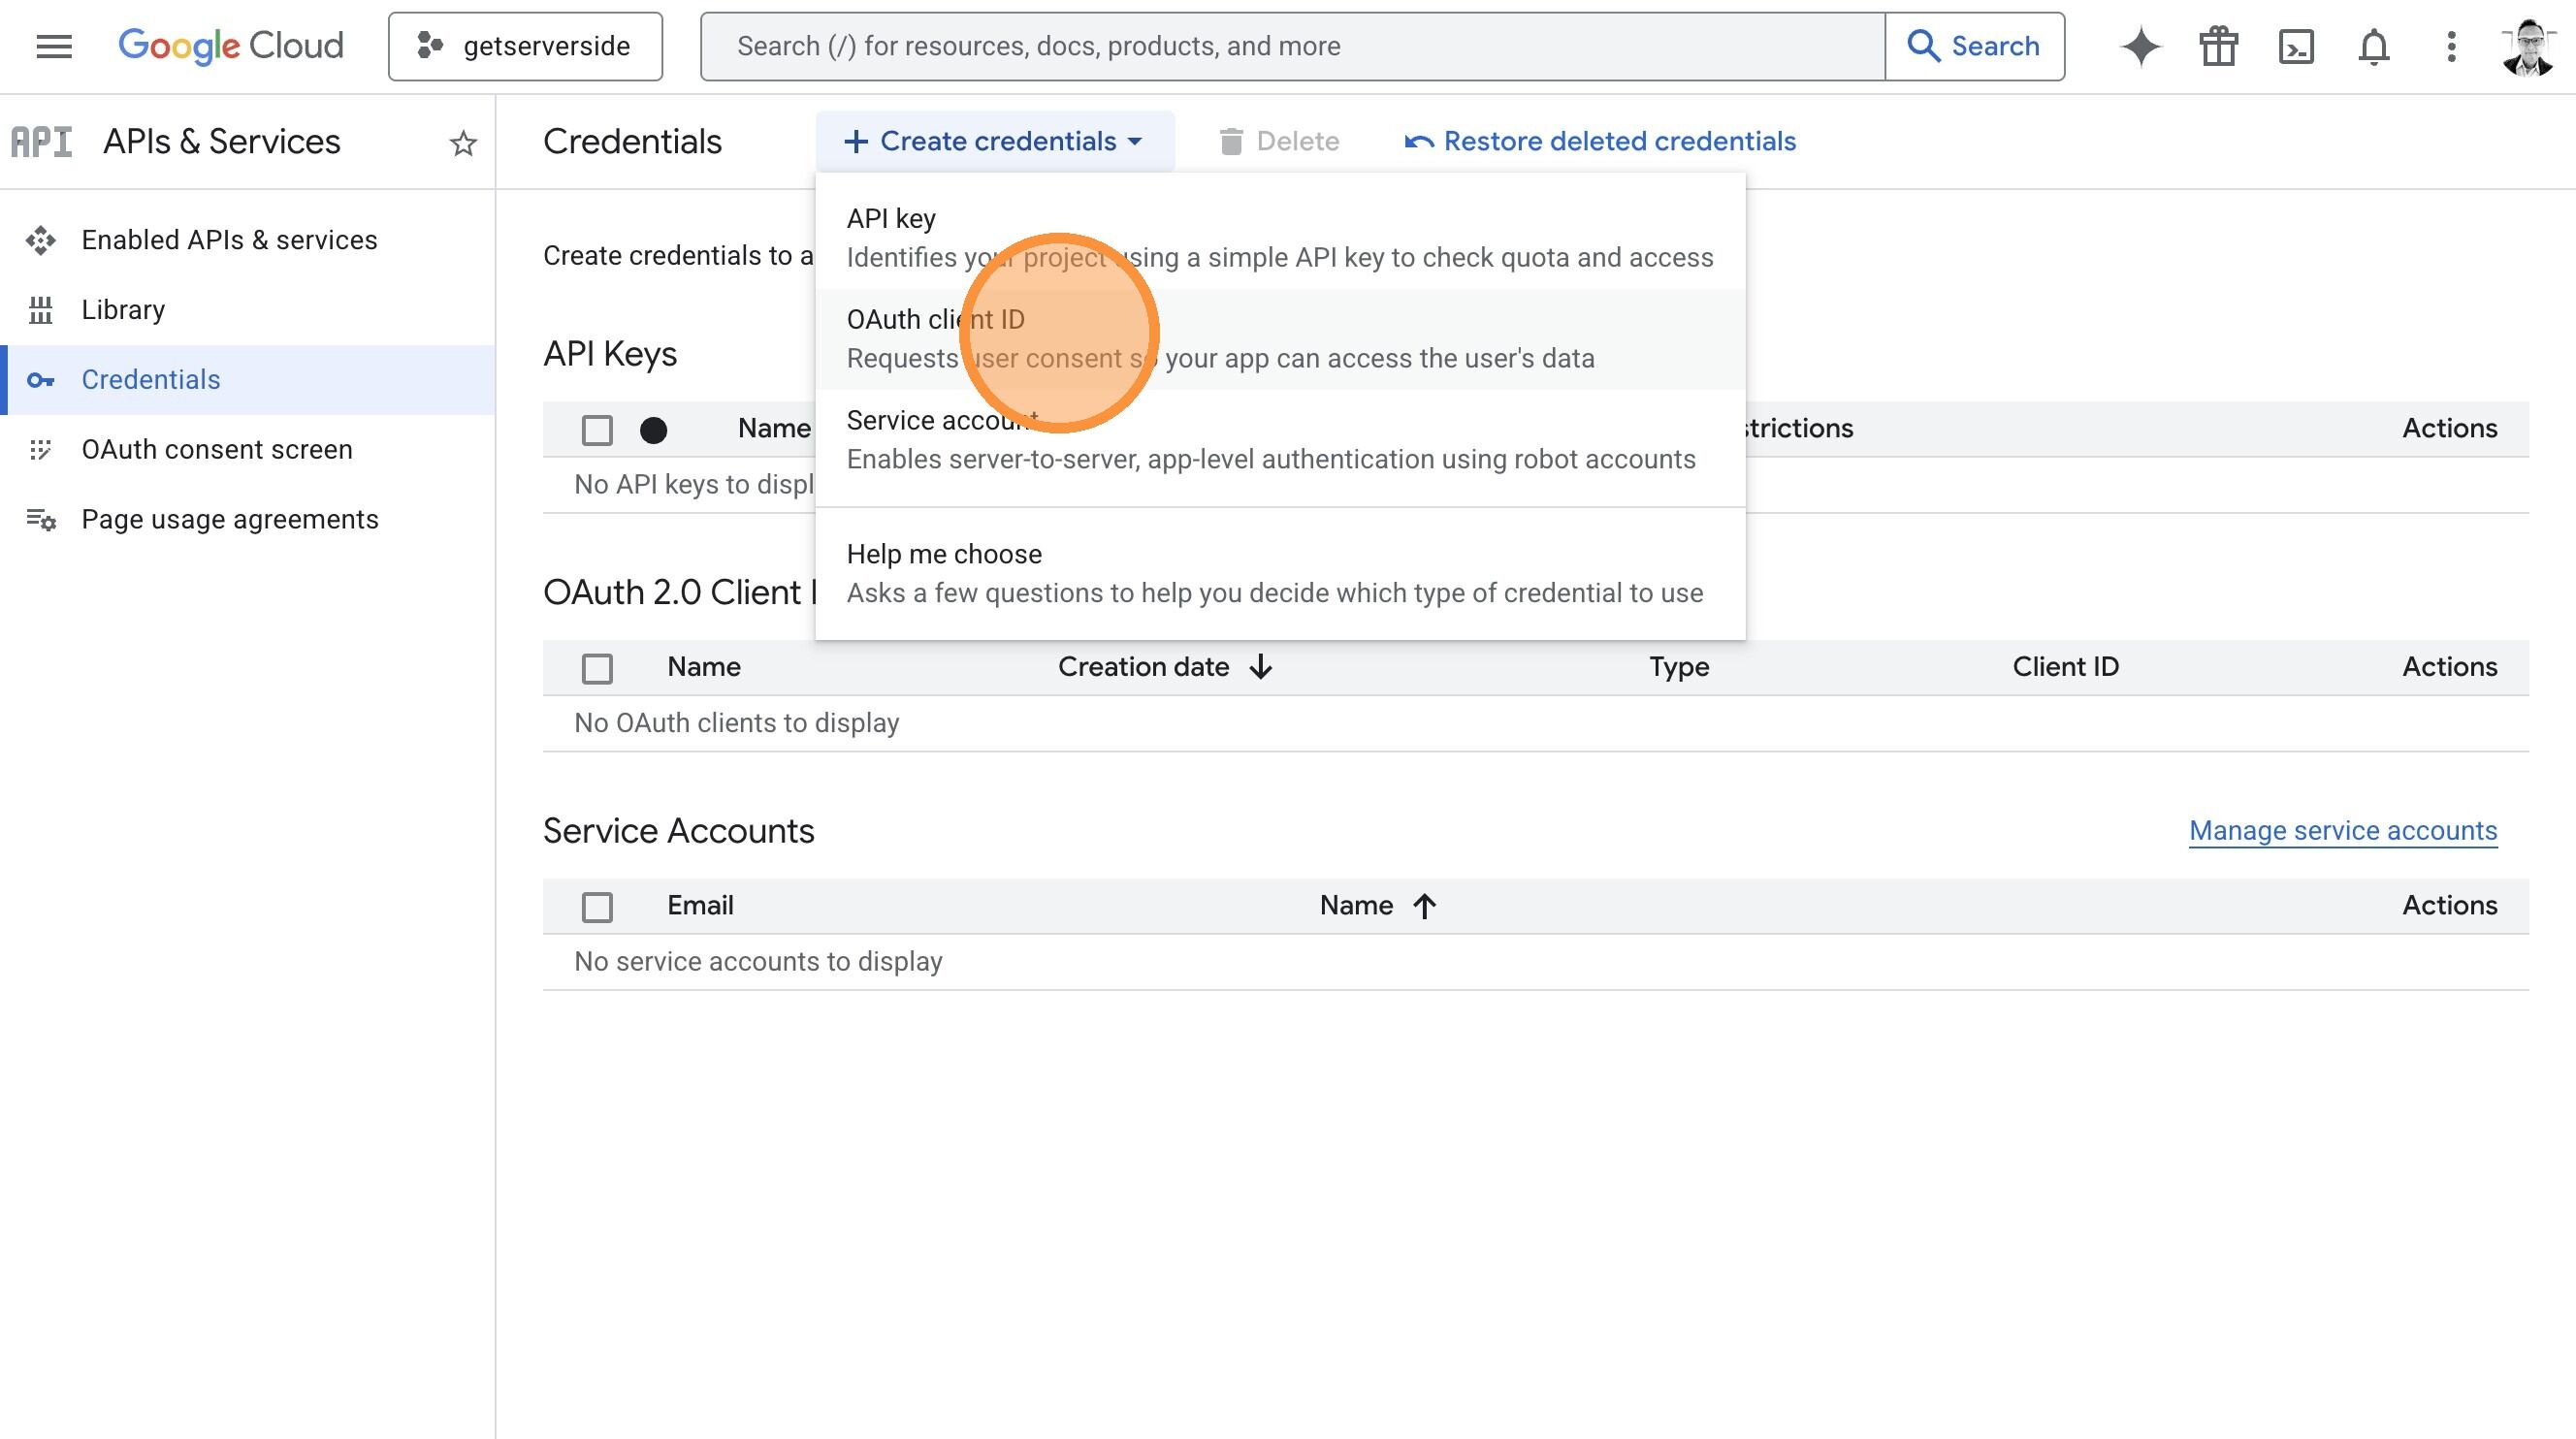Click the Google Cloud logo
This screenshot has height=1439, width=2576.
click(x=229, y=45)
